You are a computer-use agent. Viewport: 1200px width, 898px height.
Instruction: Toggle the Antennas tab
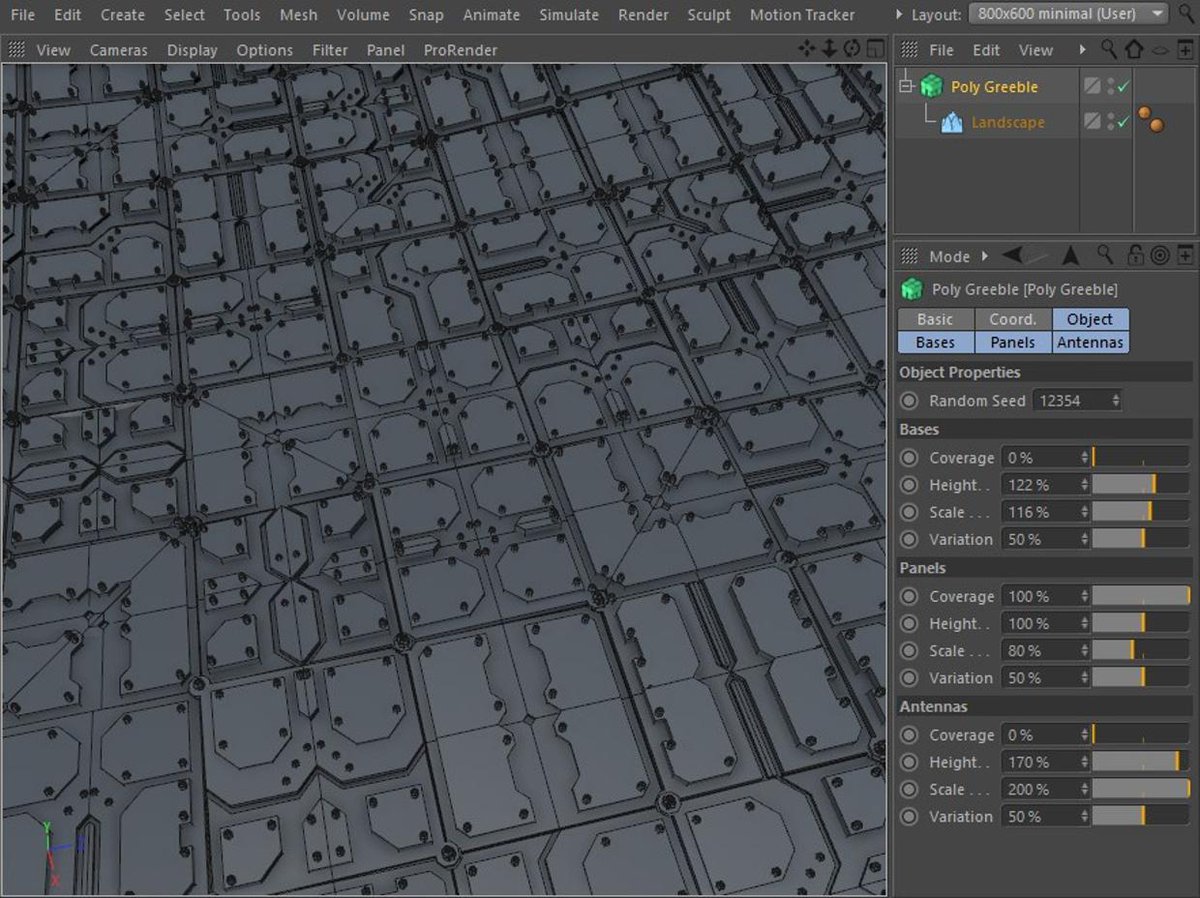point(1090,342)
